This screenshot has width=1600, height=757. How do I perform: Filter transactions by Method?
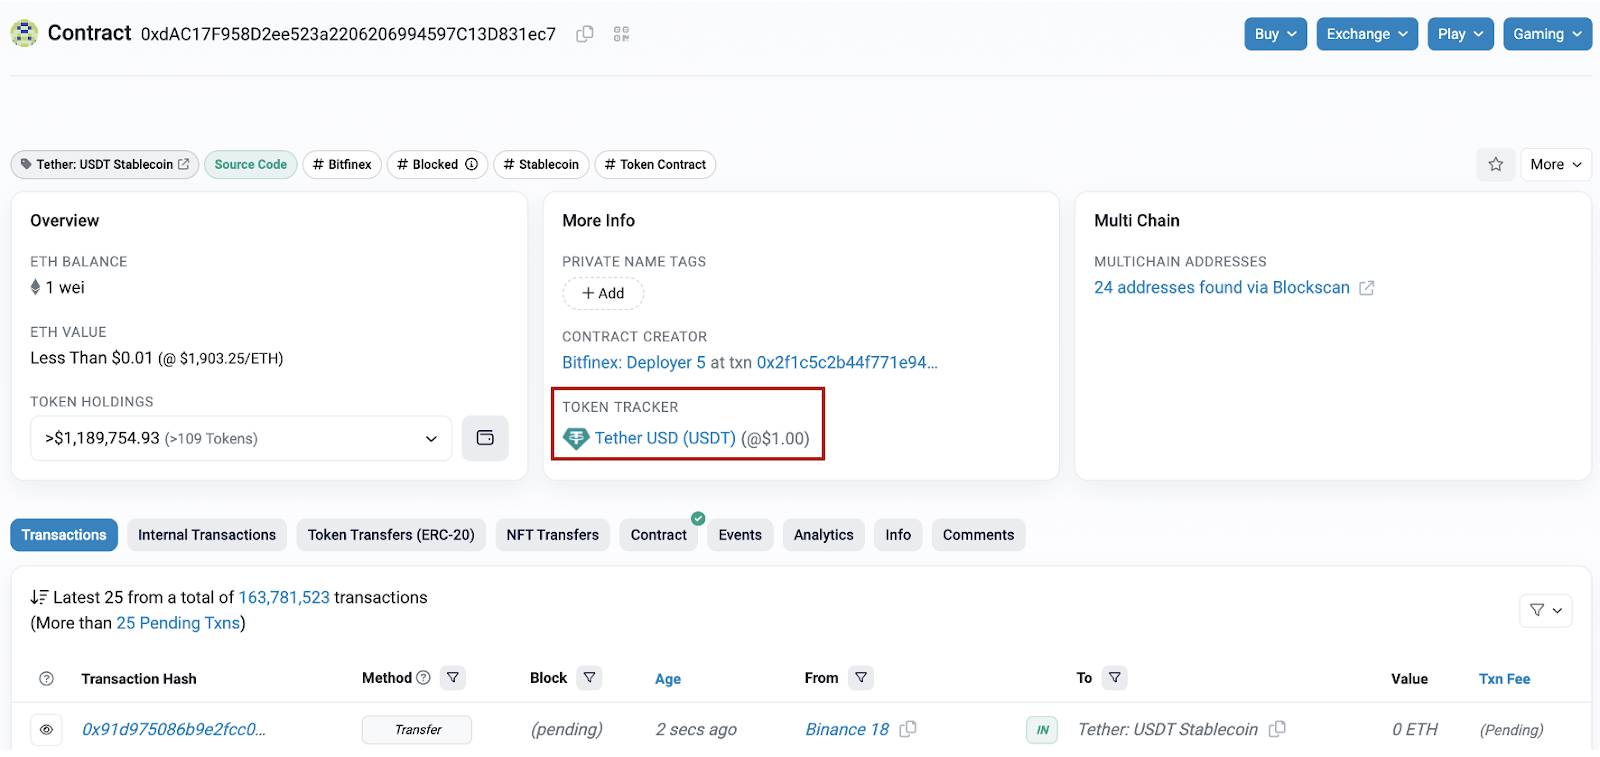coord(453,678)
